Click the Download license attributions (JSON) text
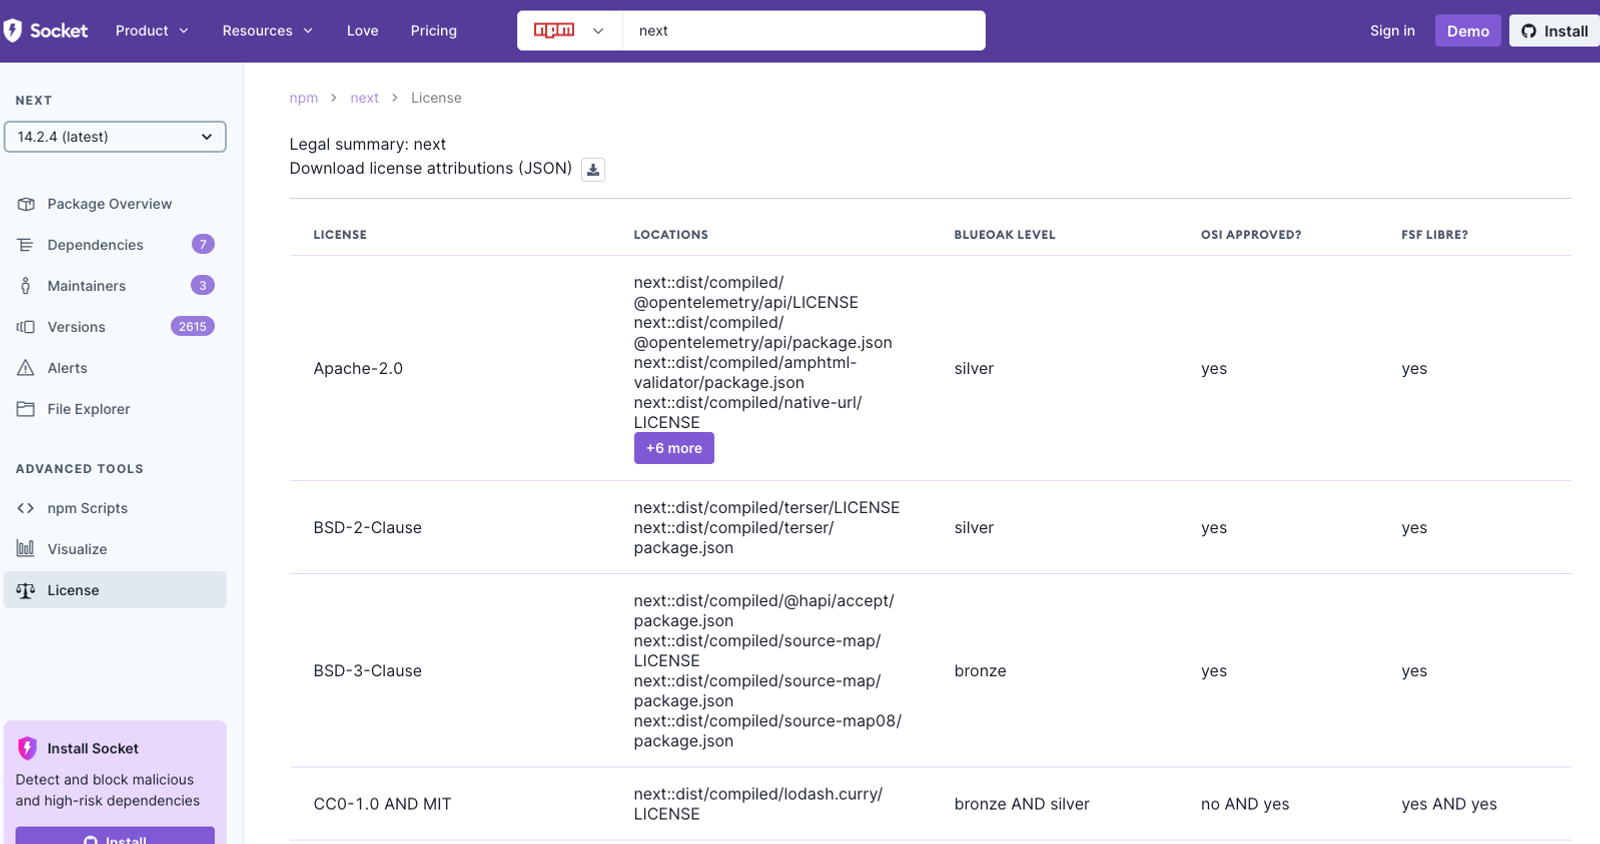 431,168
